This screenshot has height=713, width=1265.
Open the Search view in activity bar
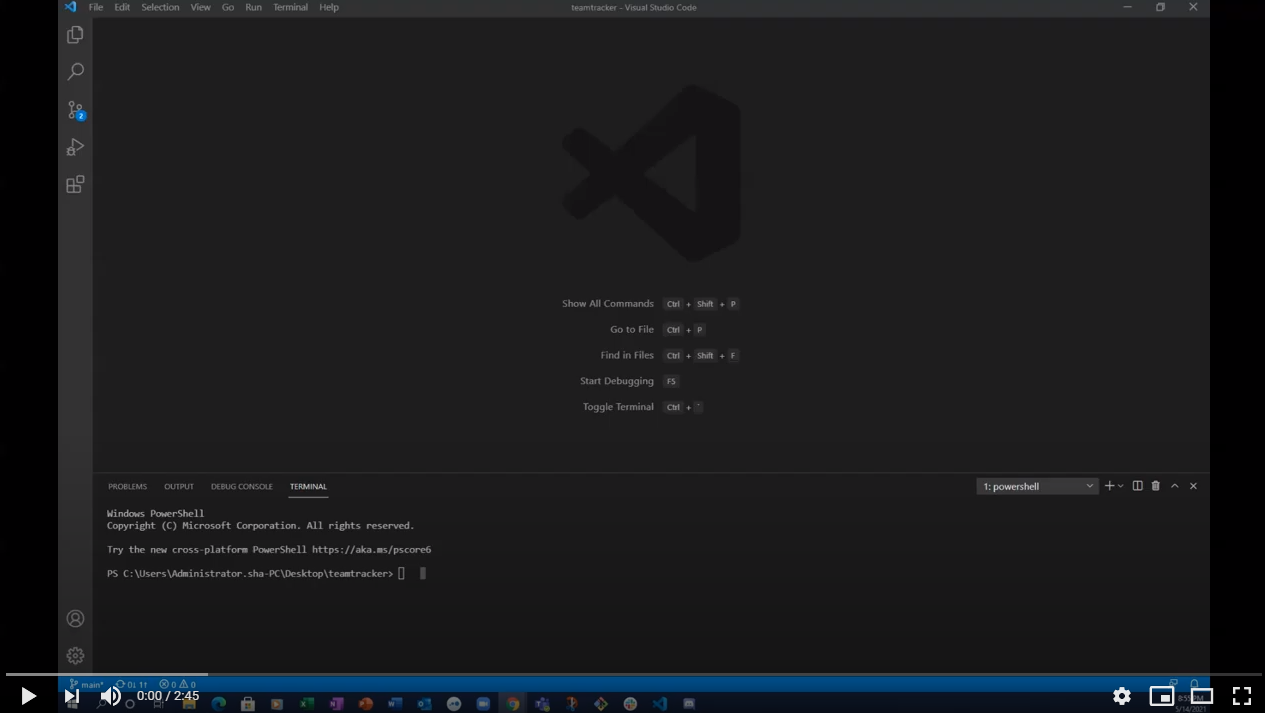tap(75, 72)
